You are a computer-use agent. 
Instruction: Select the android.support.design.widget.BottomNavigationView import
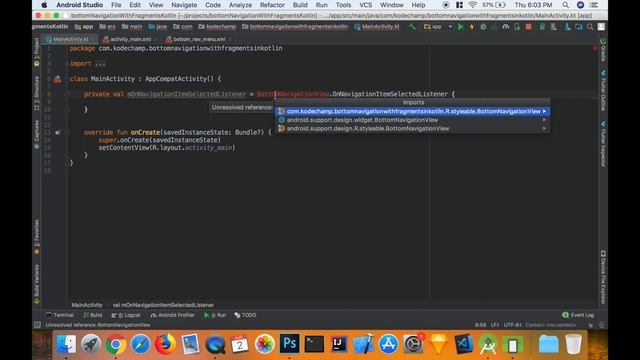[x=413, y=120]
